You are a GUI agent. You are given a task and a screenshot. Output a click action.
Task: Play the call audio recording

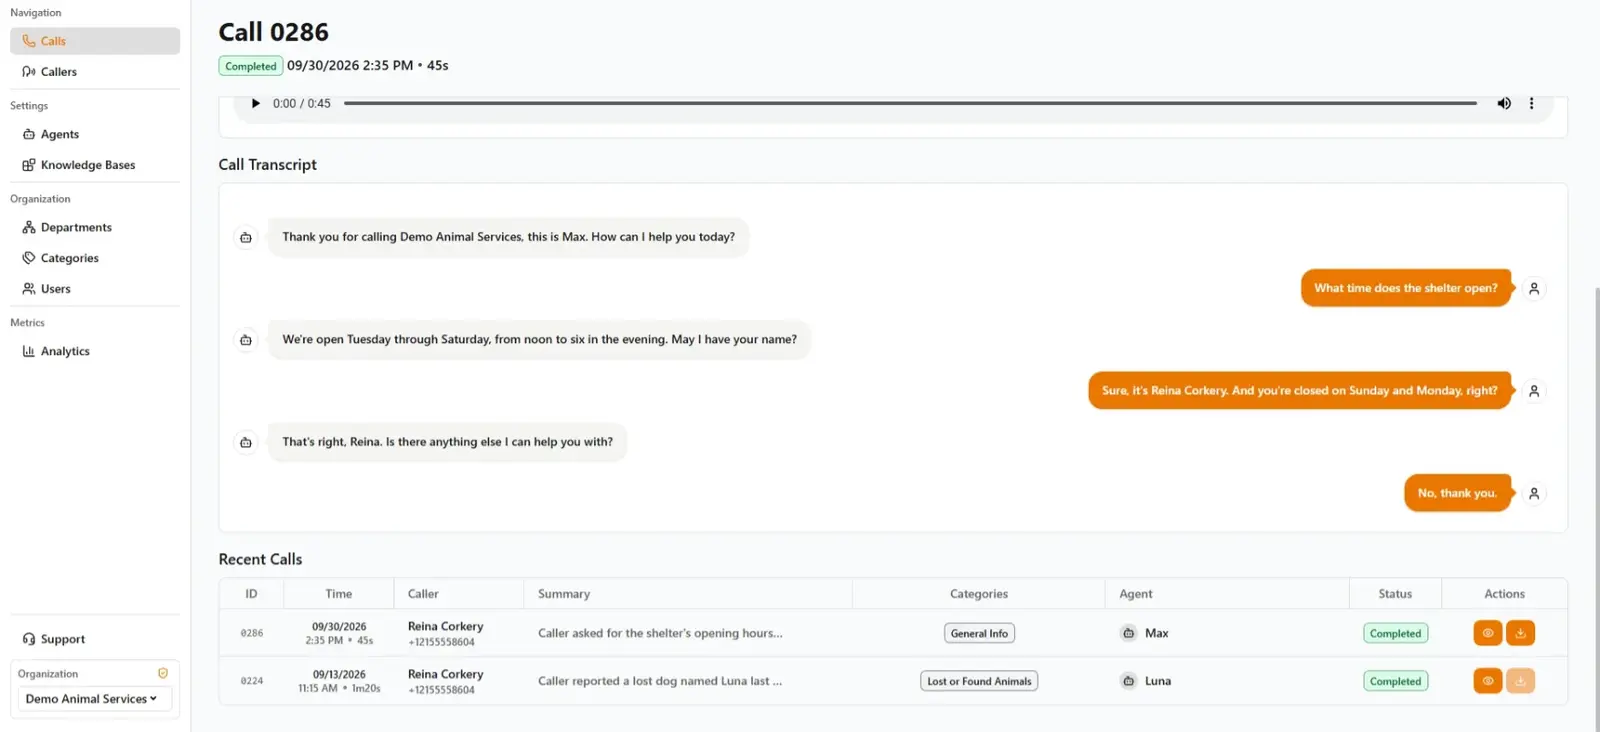255,103
